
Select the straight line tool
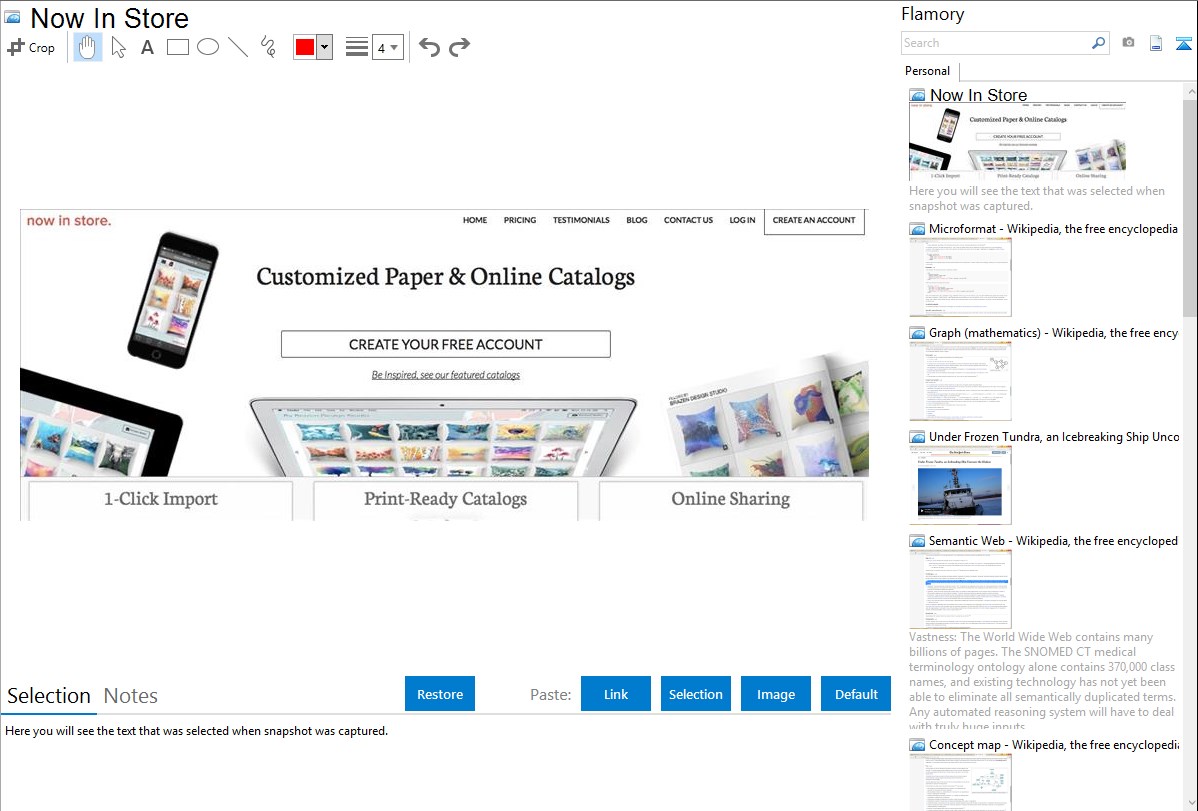coord(238,47)
